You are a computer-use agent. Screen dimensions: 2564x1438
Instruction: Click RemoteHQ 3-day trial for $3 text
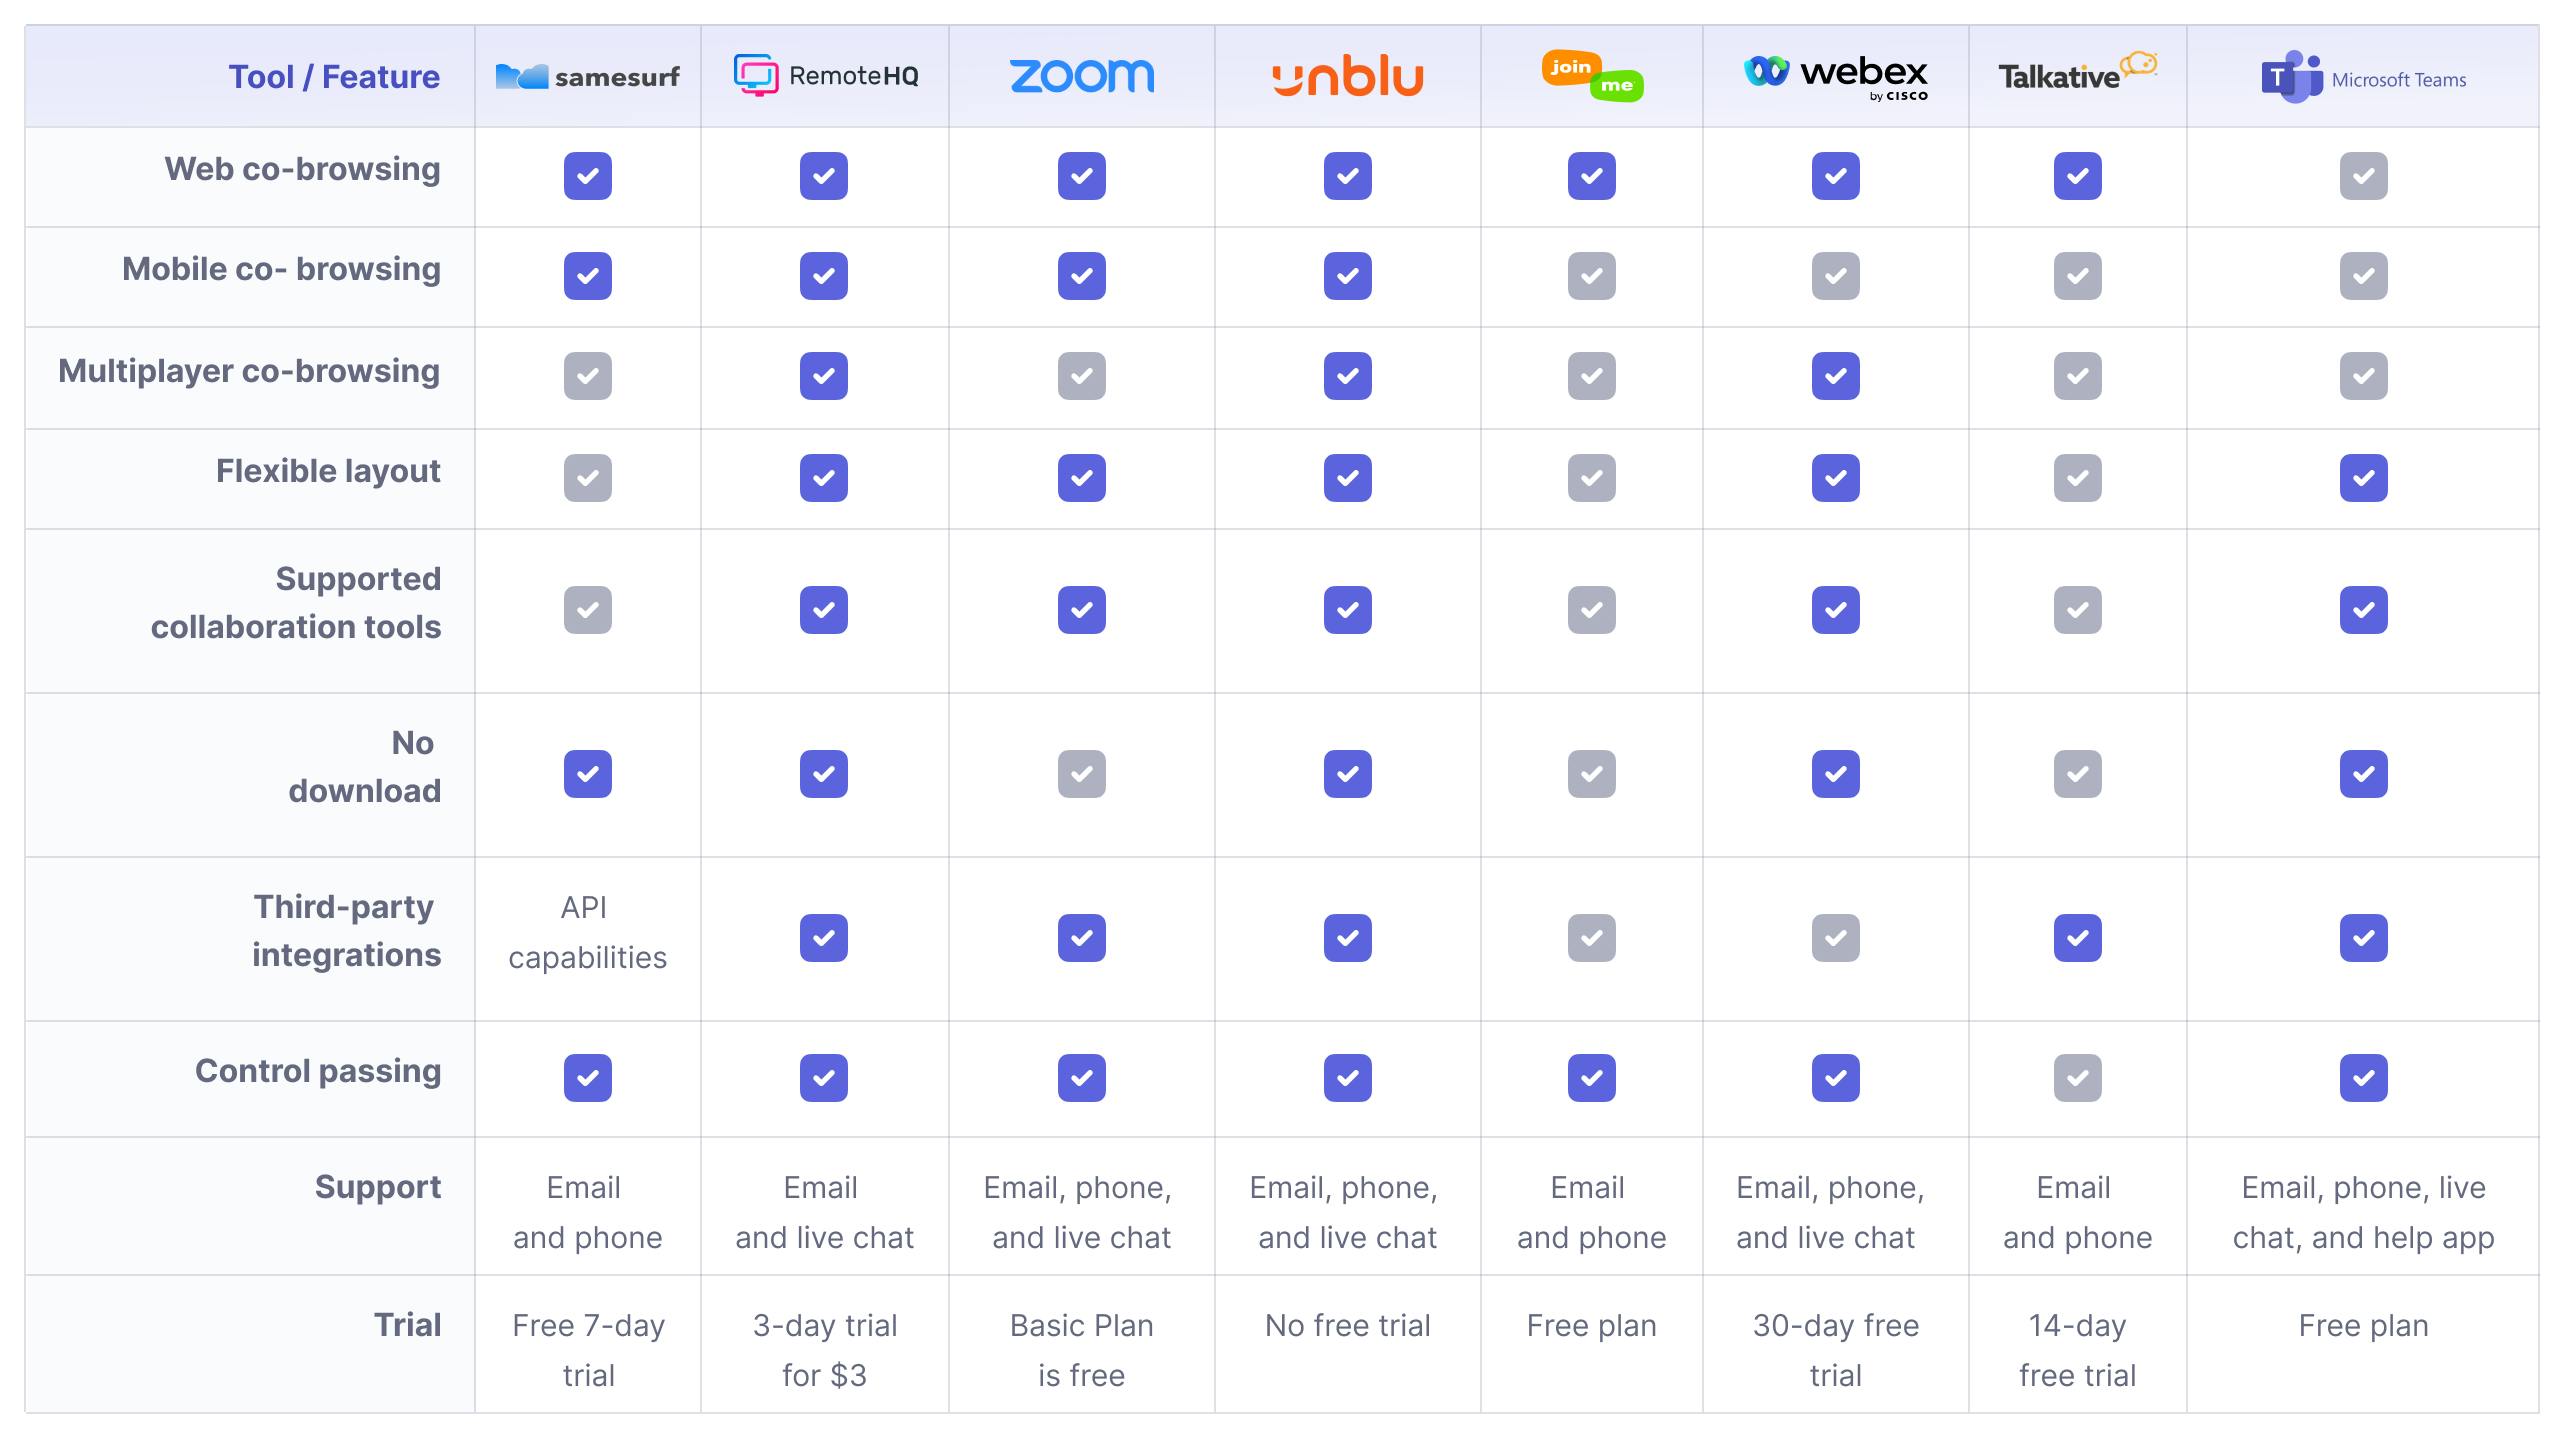coord(825,1350)
